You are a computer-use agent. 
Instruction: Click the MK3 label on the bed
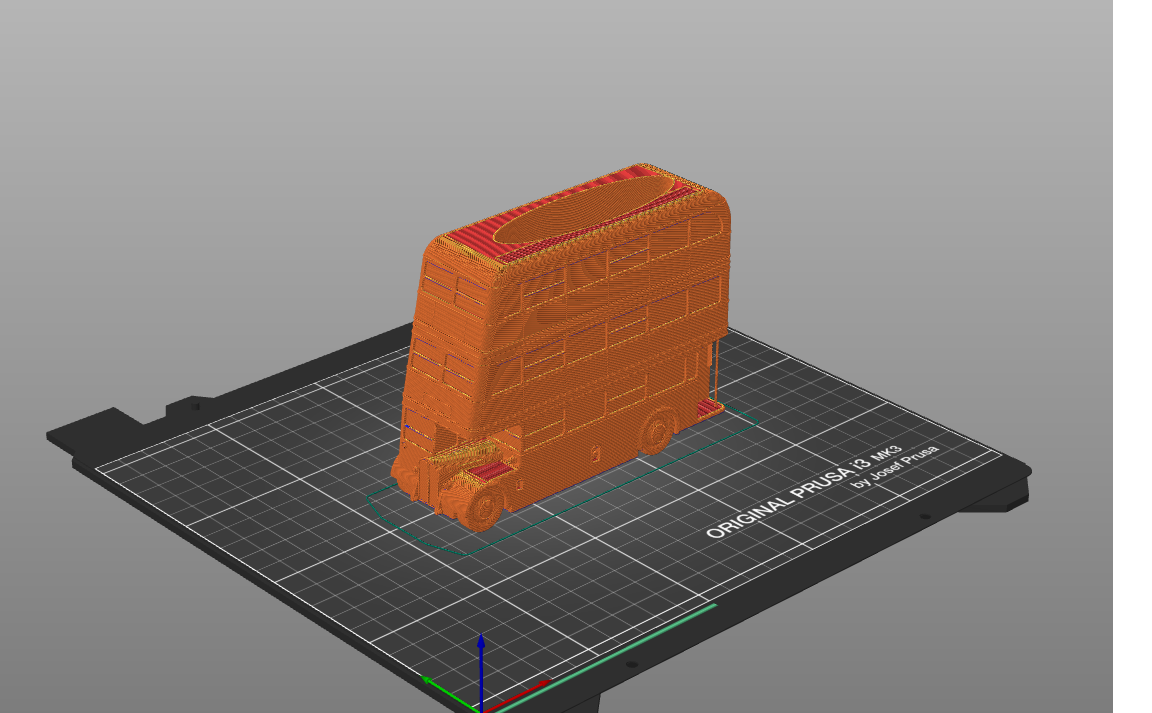[x=887, y=456]
